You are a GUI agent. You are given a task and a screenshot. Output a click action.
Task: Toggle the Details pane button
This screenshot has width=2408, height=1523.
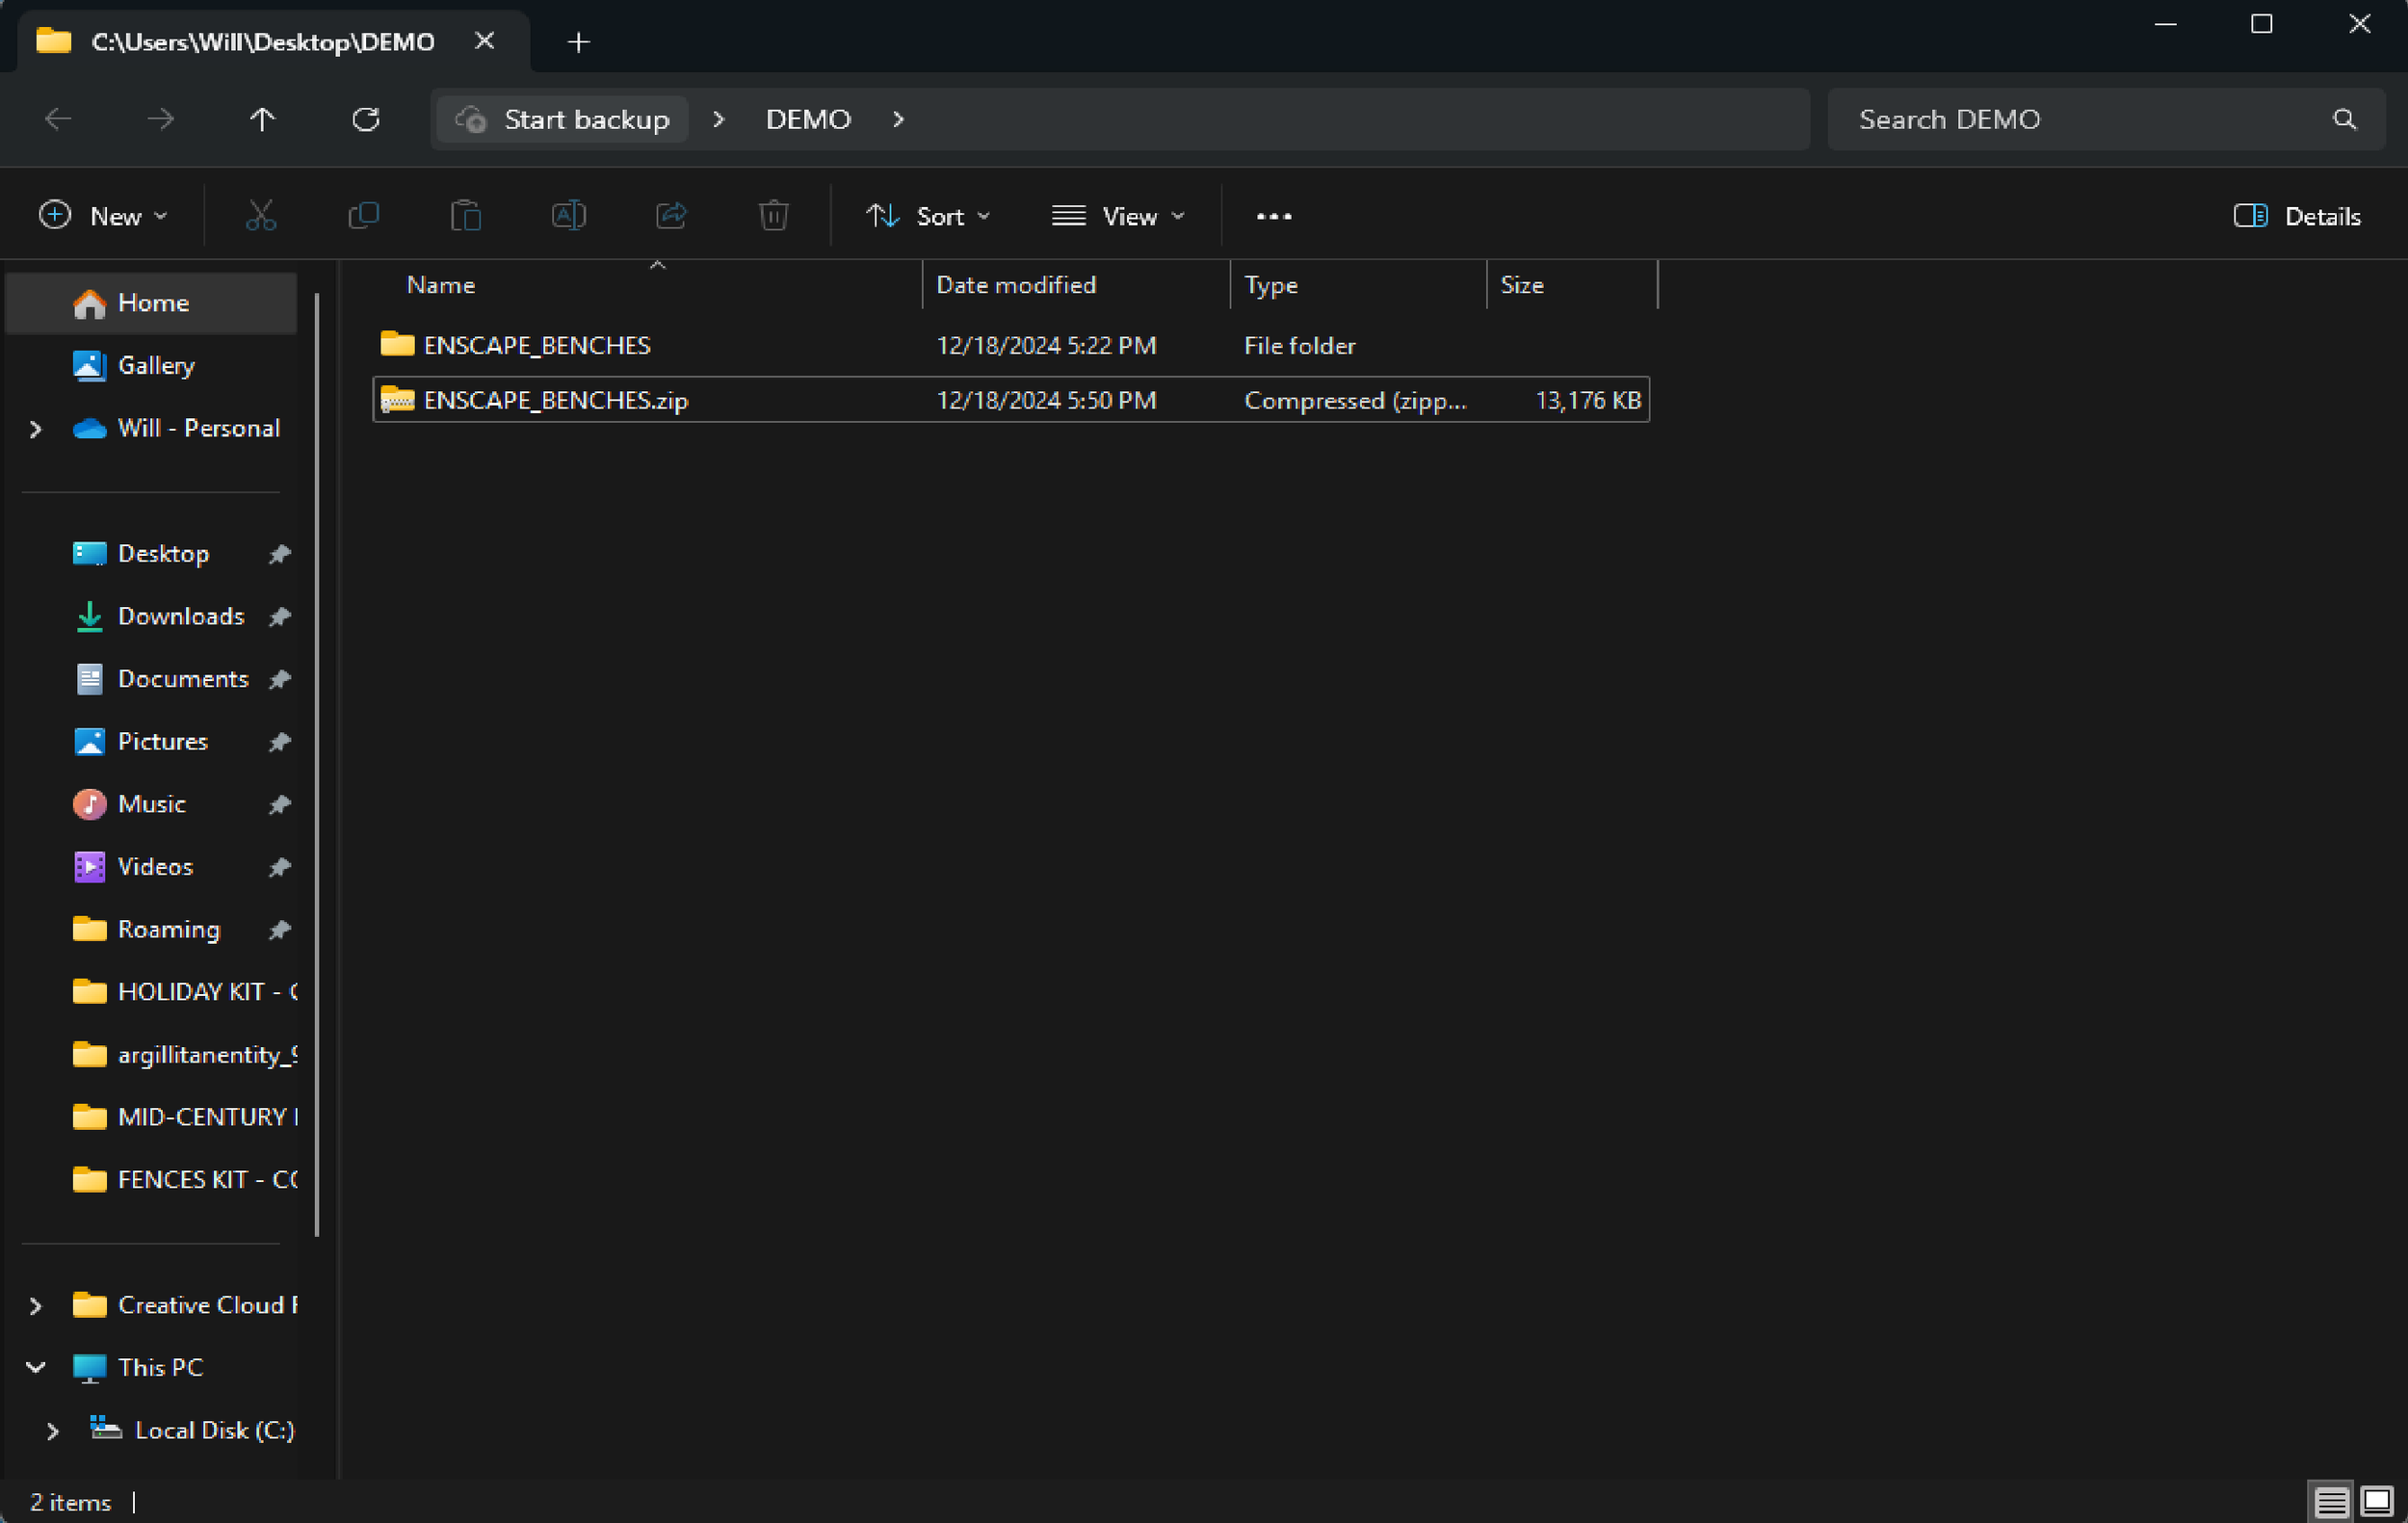pyautogui.click(x=2296, y=216)
